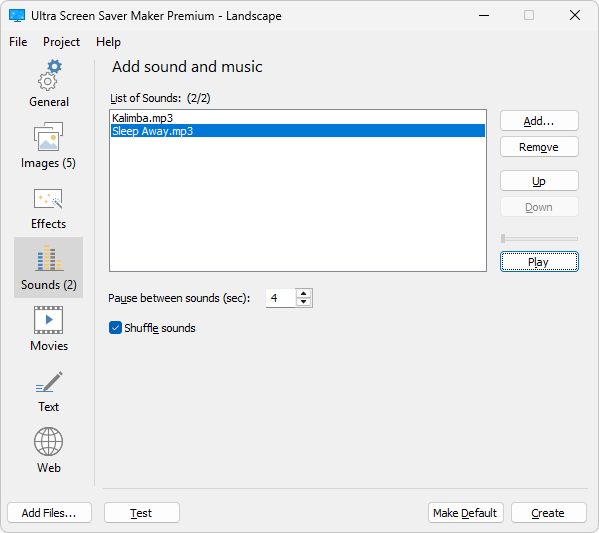Image resolution: width=599 pixels, height=533 pixels.
Task: Open the General settings gear icon
Action: (49, 75)
